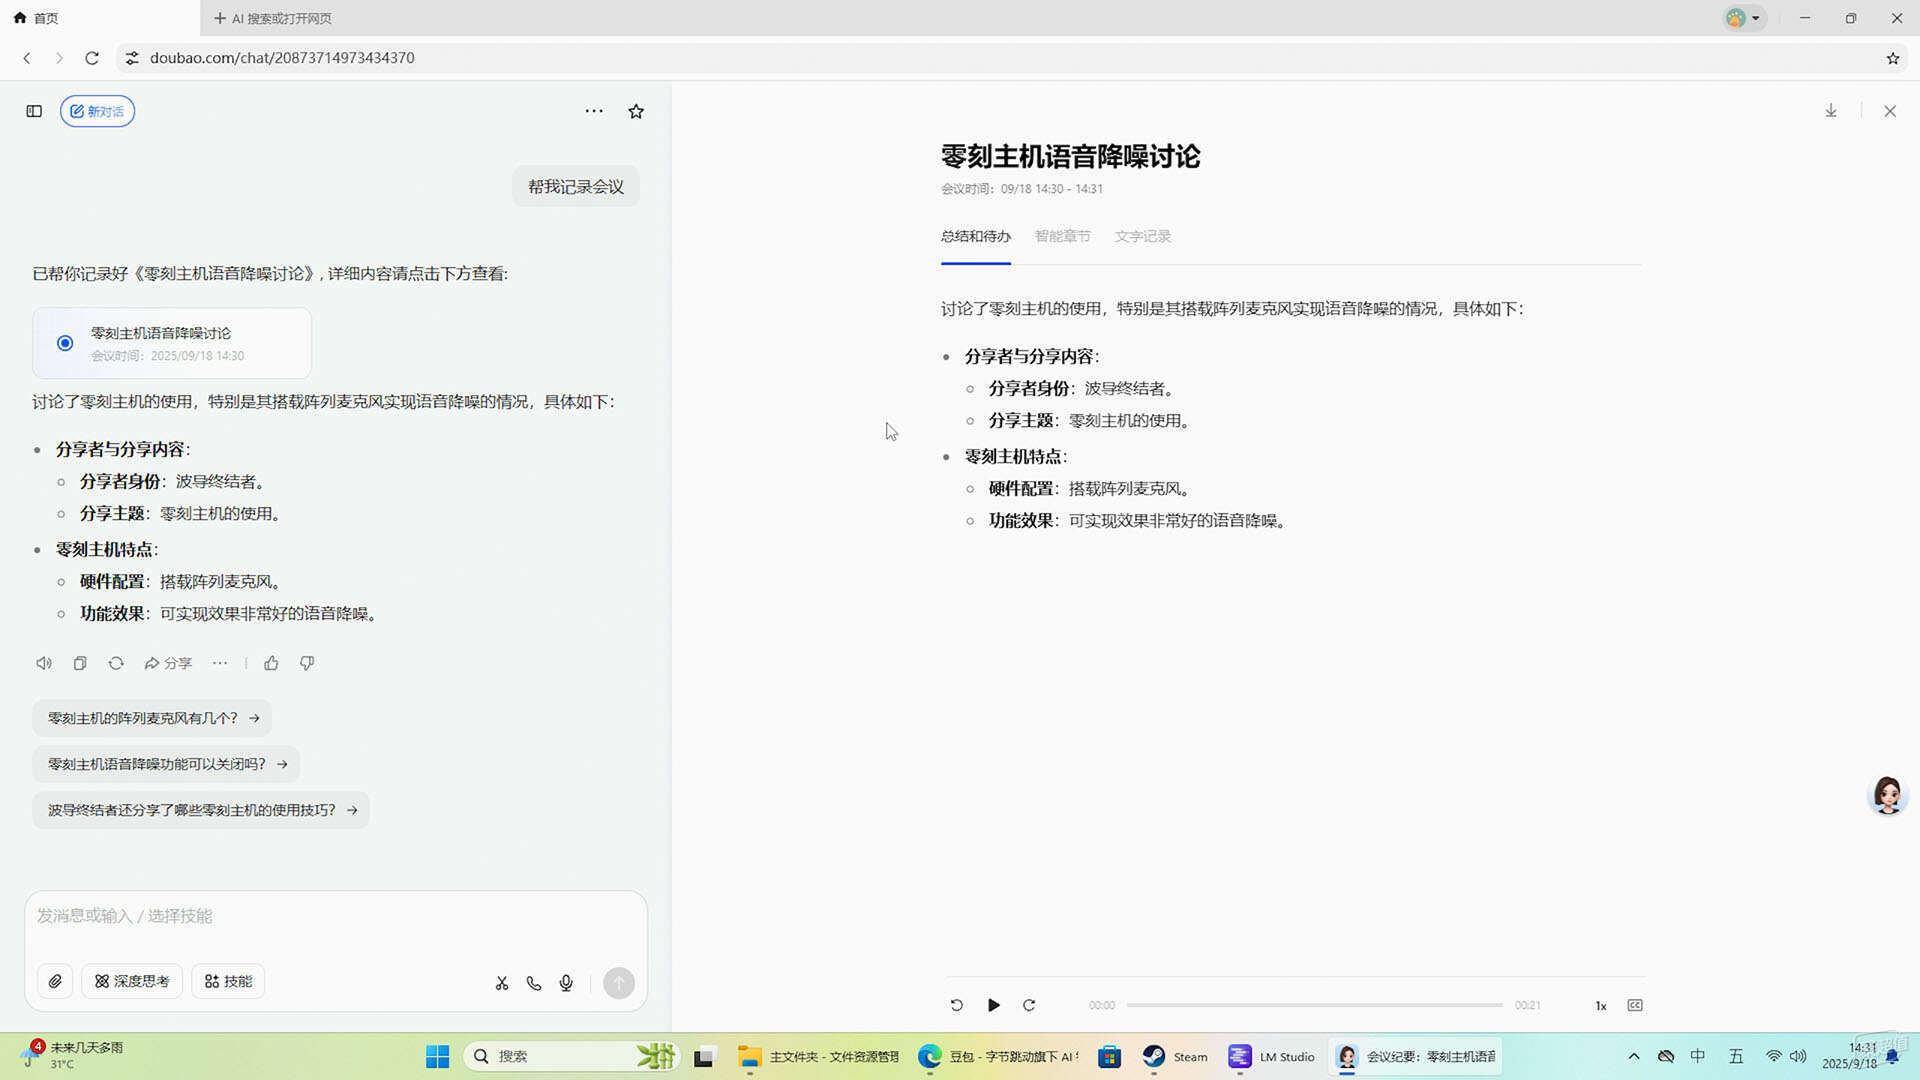
Task: Click the 新对话 new chat button
Action: [97, 111]
